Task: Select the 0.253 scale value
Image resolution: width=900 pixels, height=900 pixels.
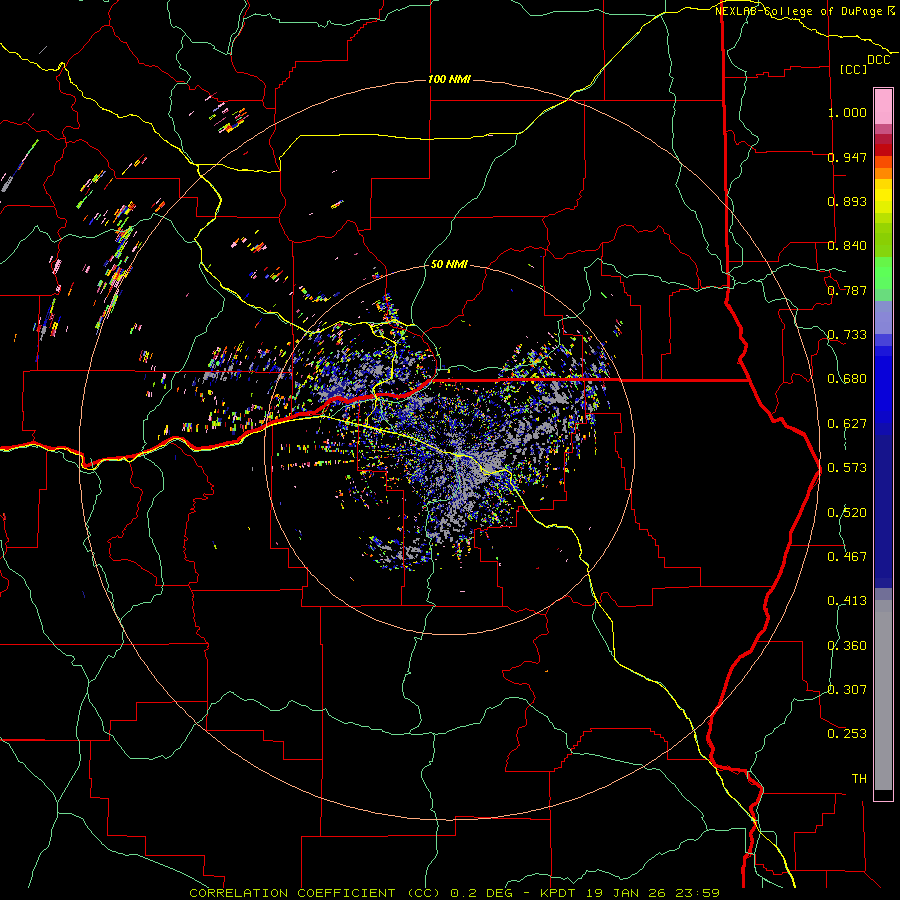Action: coord(847,734)
